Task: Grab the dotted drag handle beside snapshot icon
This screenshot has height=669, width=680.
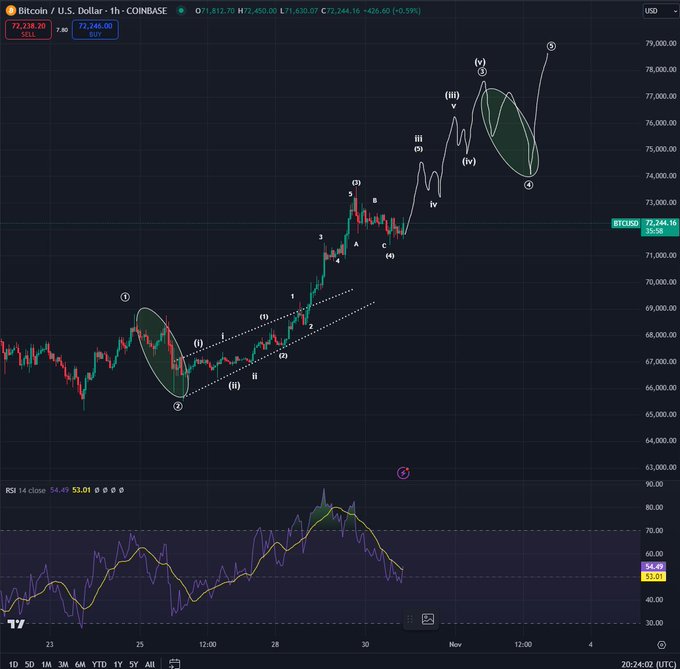Action: 409,619
